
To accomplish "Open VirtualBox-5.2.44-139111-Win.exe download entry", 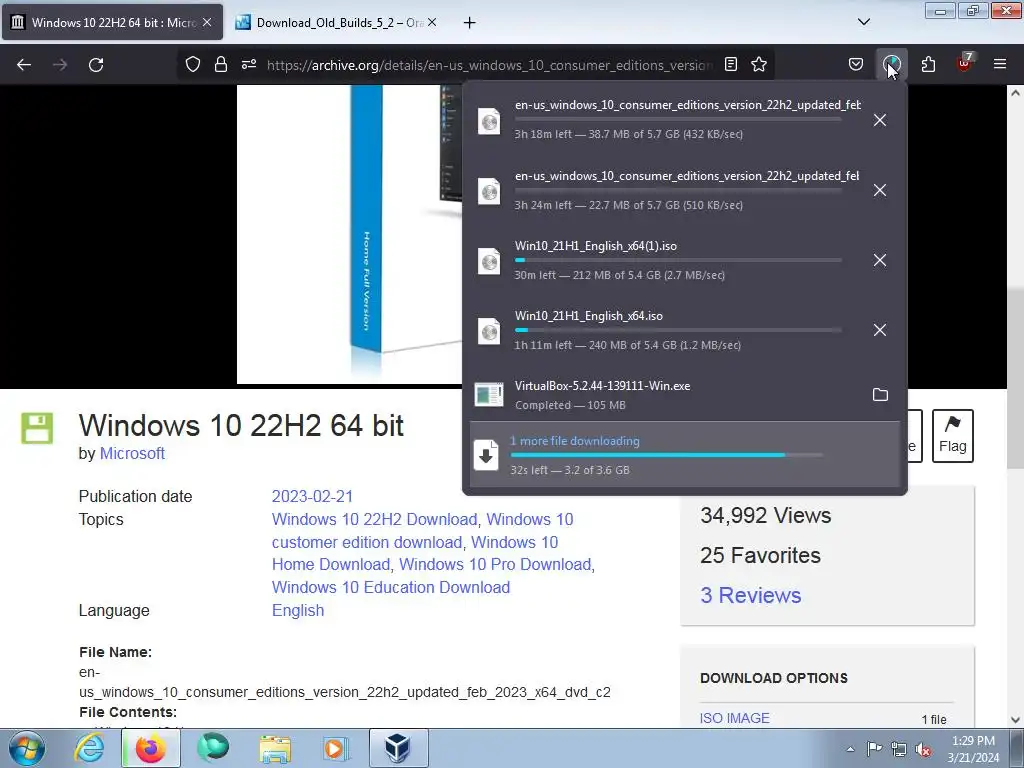I will click(x=665, y=395).
